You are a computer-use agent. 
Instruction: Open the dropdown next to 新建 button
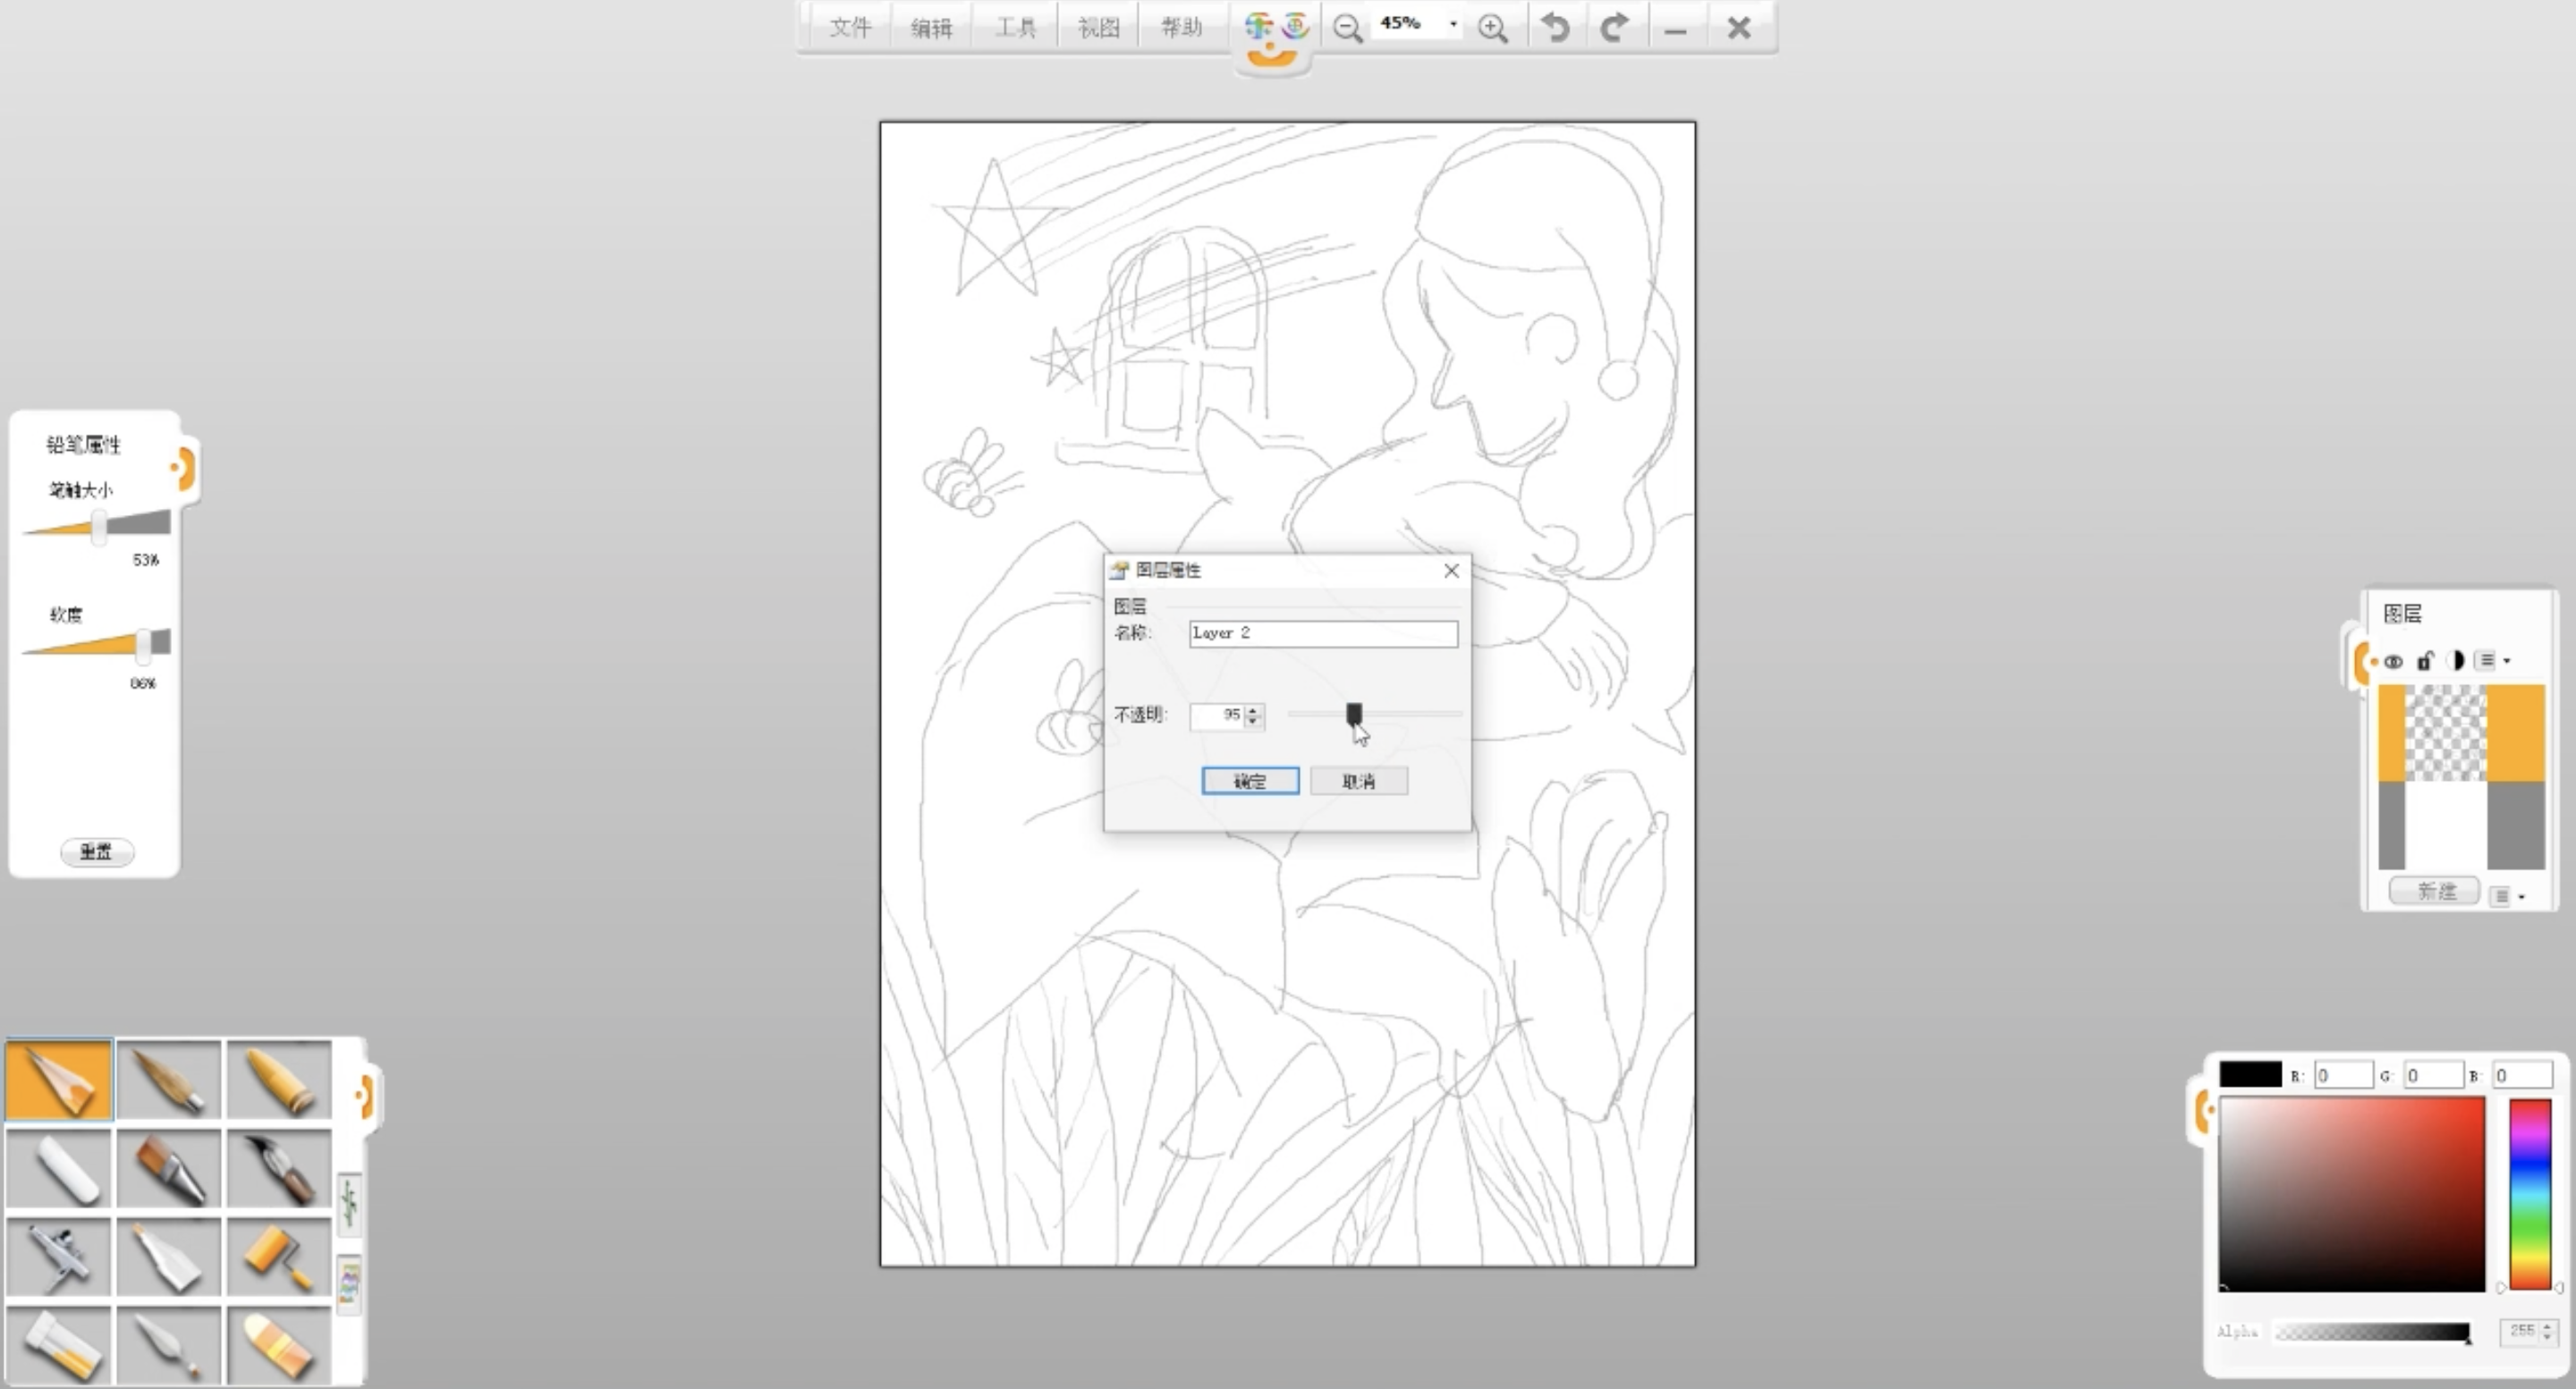click(2520, 896)
